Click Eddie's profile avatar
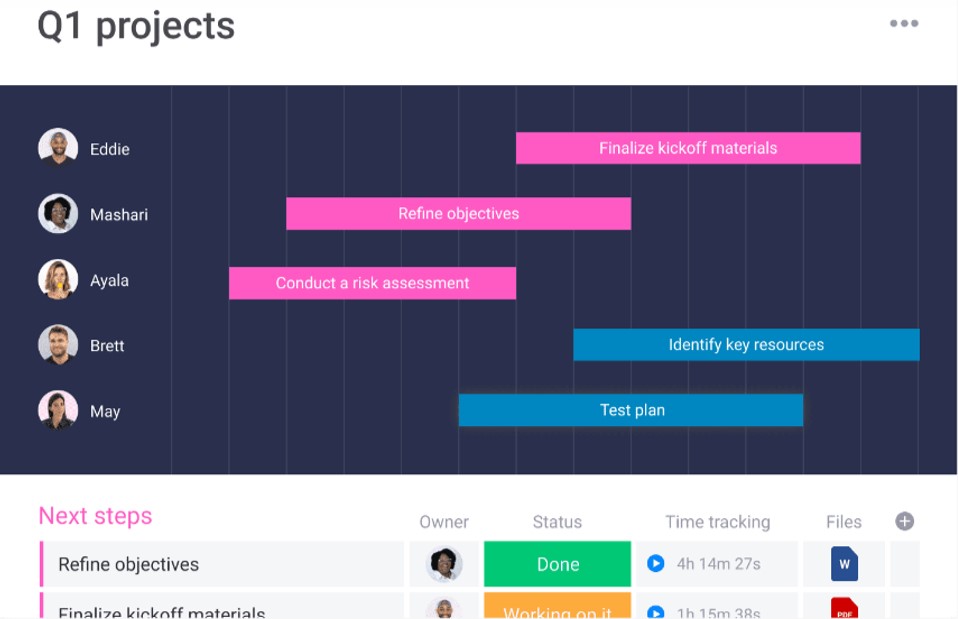 58,149
